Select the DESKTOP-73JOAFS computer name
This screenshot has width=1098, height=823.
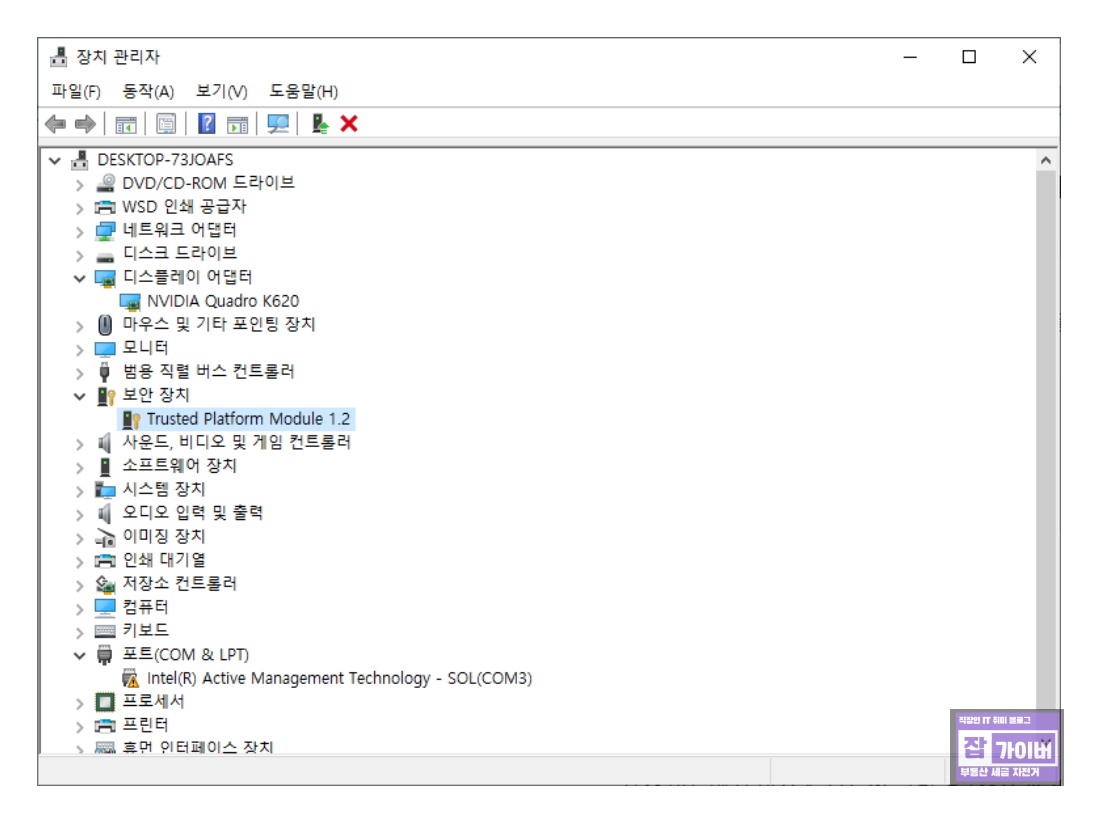(x=165, y=160)
